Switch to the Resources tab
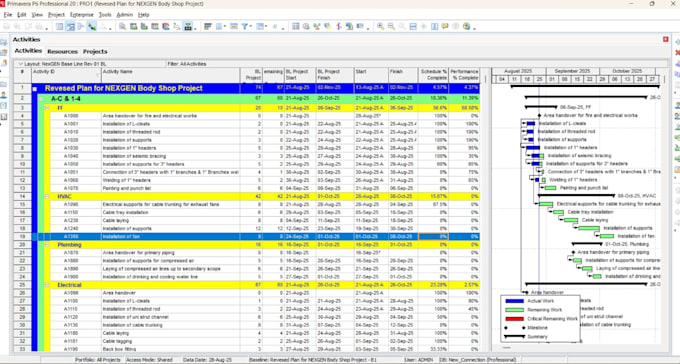680x364 pixels. 62,51
